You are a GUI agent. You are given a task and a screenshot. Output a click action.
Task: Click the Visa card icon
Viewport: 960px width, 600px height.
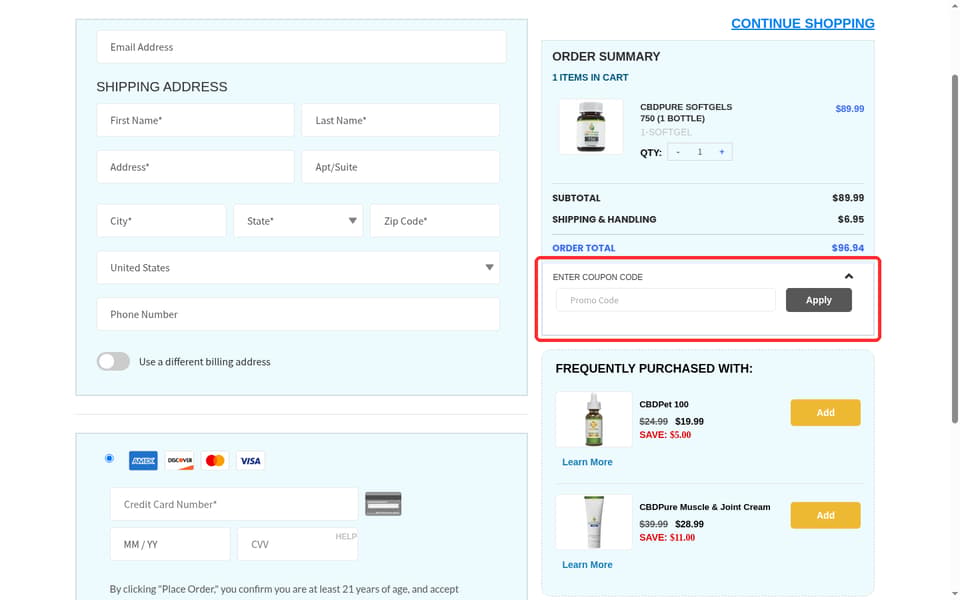[250, 460]
